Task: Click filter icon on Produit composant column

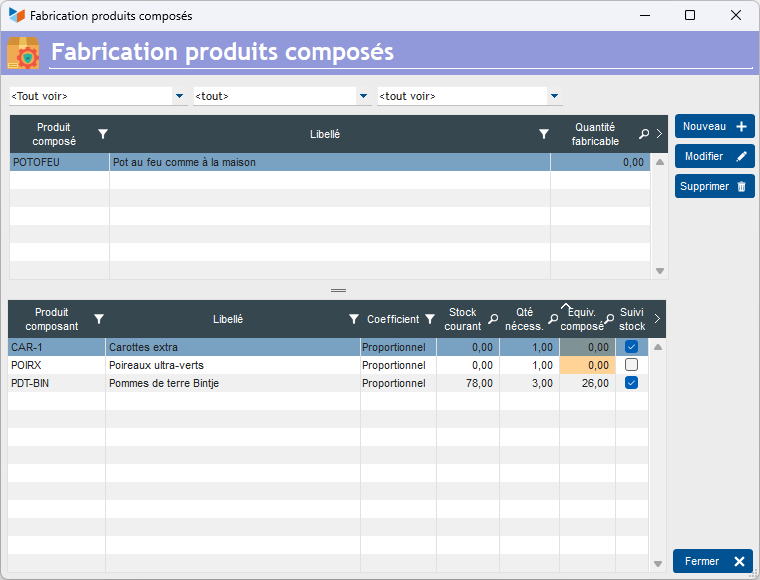Action: click(99, 319)
